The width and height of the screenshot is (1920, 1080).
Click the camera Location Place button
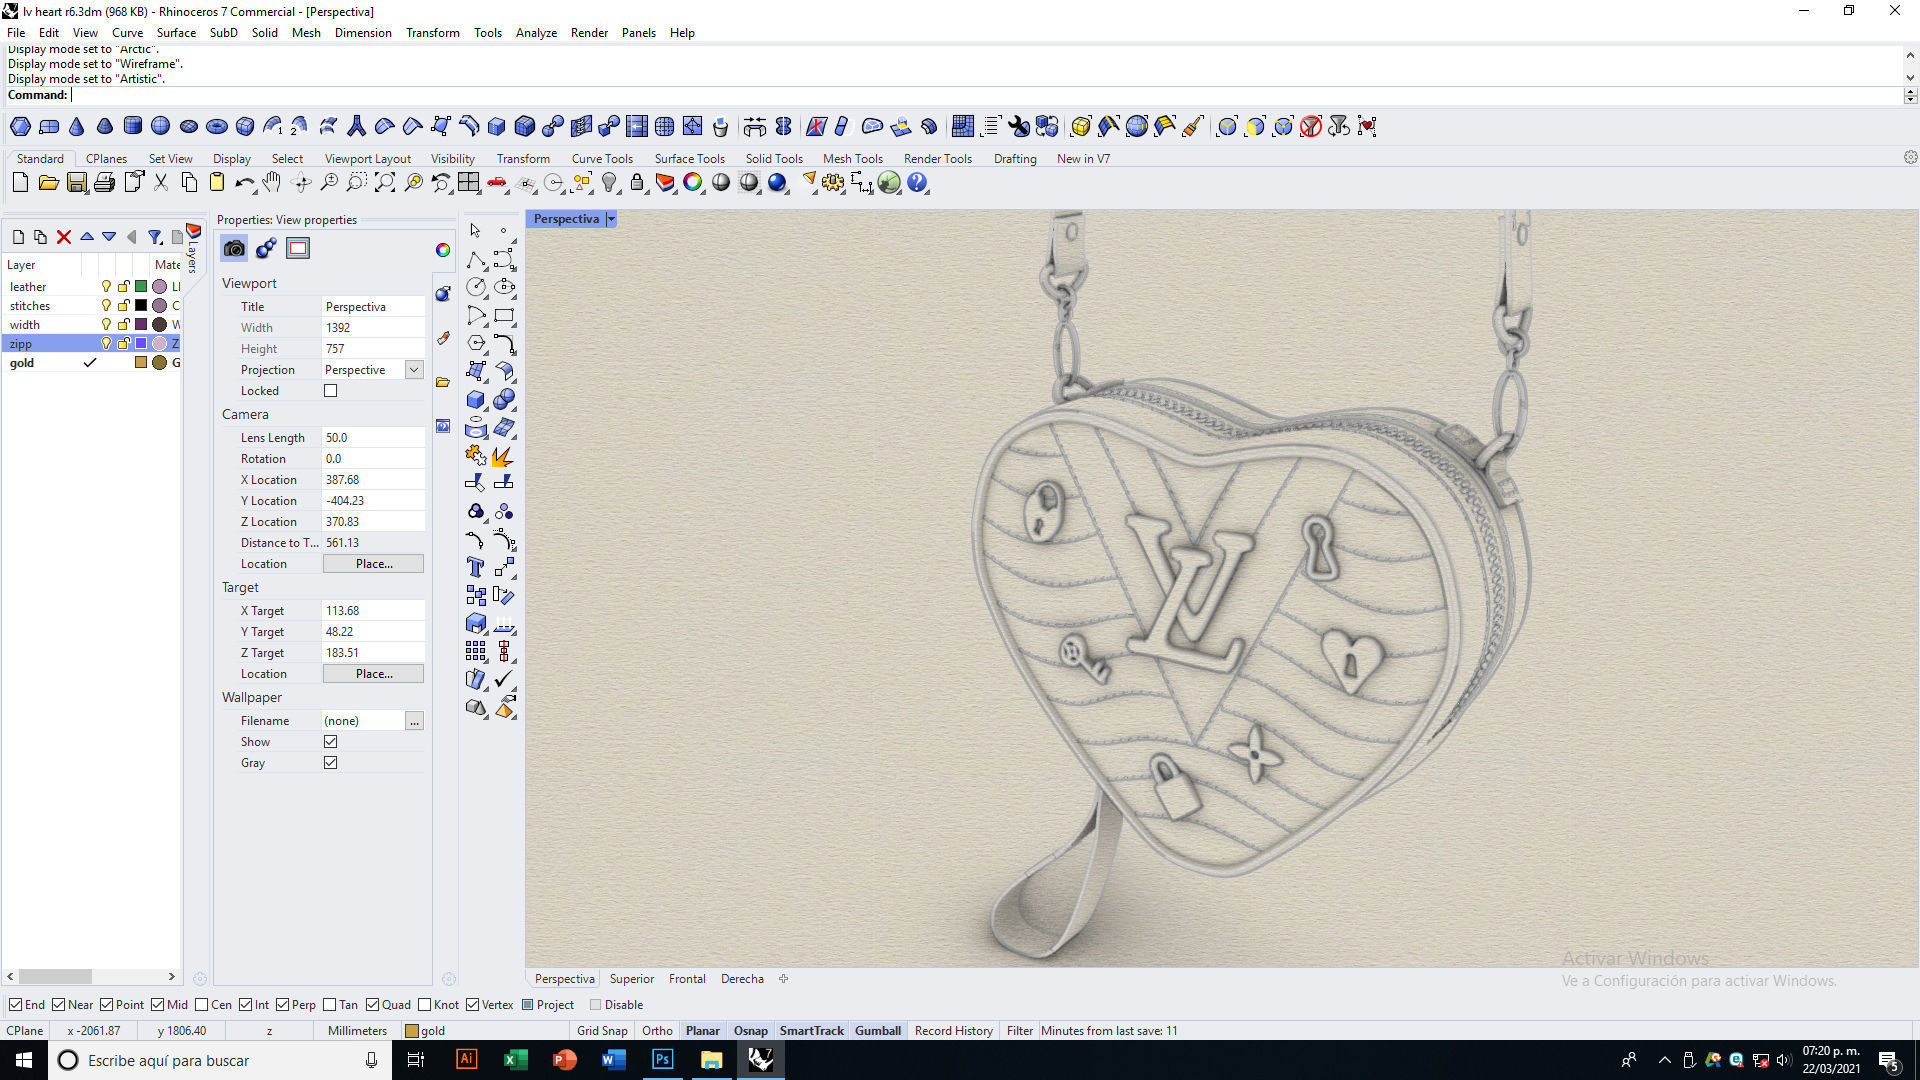tap(374, 564)
